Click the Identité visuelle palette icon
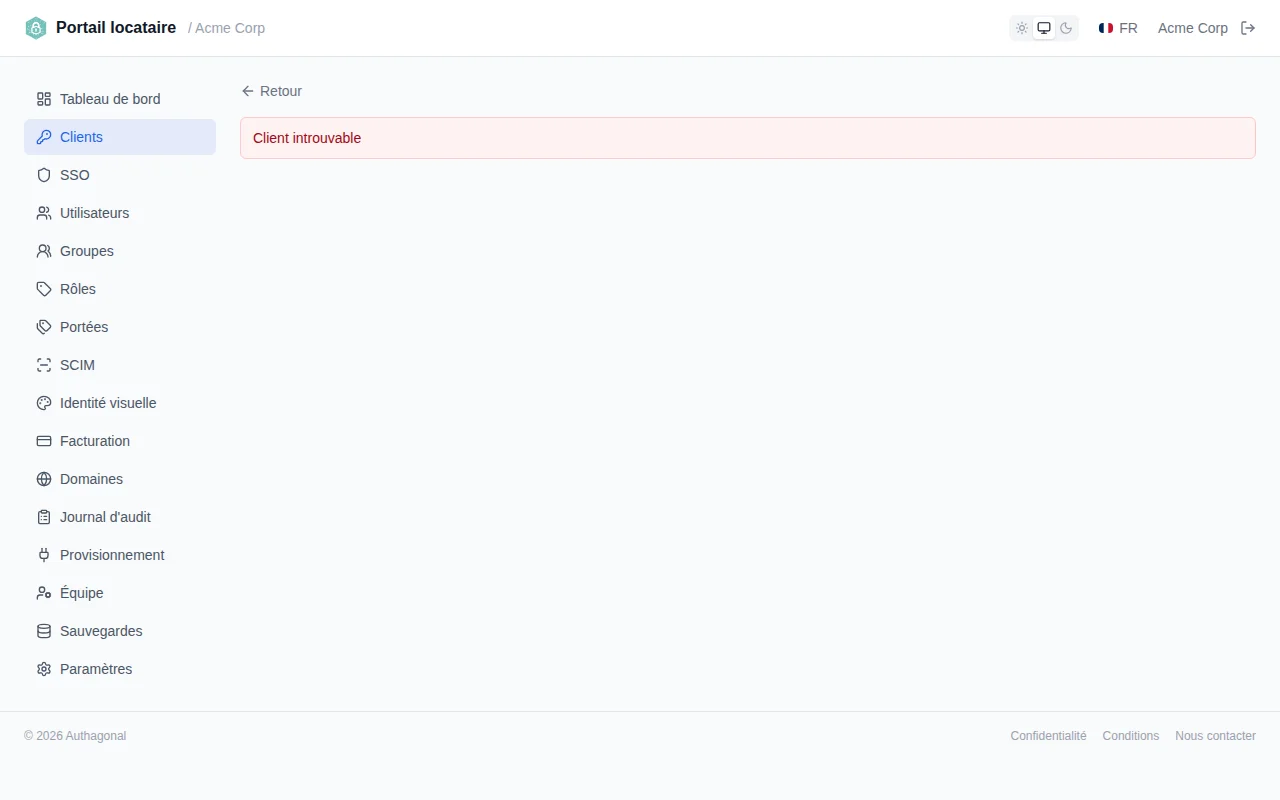 [44, 403]
